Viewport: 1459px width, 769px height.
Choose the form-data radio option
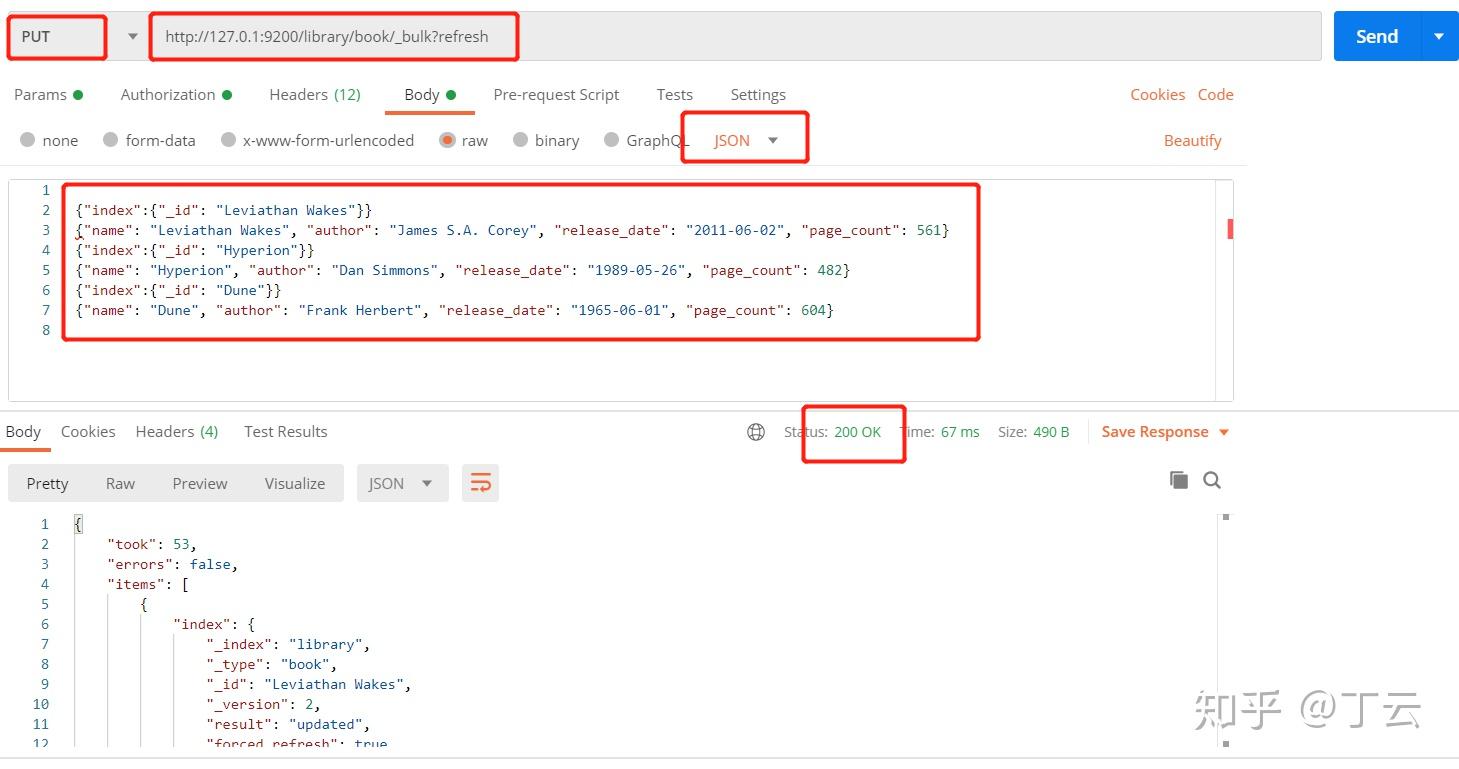pos(110,140)
